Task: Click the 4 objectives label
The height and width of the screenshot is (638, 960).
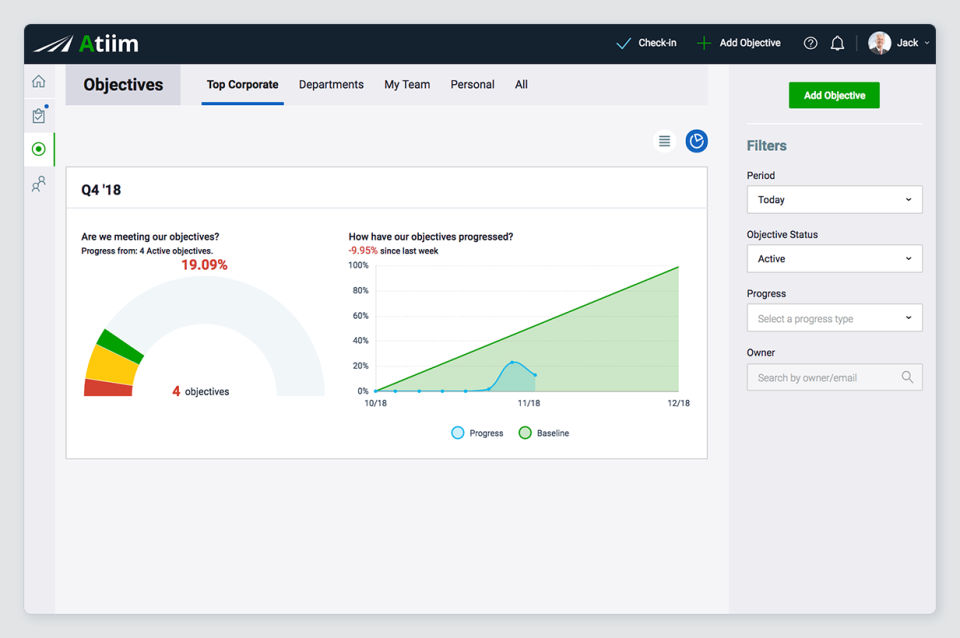Action: (x=201, y=391)
